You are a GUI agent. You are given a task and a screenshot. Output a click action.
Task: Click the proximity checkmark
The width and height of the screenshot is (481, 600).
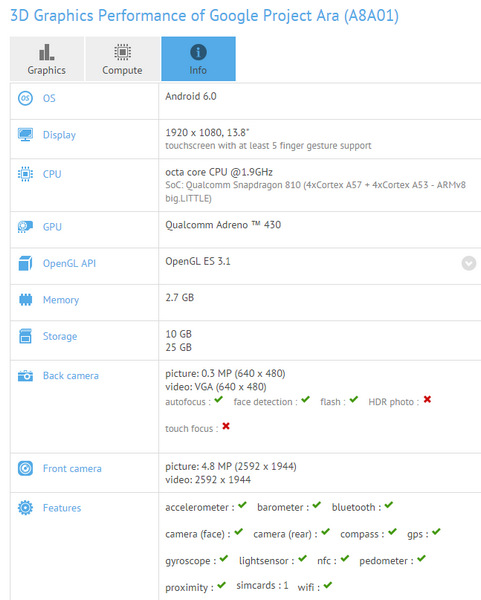[x=222, y=585]
